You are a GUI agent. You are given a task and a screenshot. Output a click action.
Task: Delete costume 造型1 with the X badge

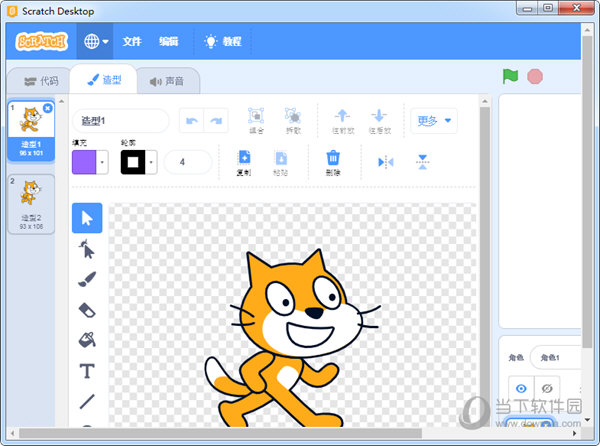(48, 108)
